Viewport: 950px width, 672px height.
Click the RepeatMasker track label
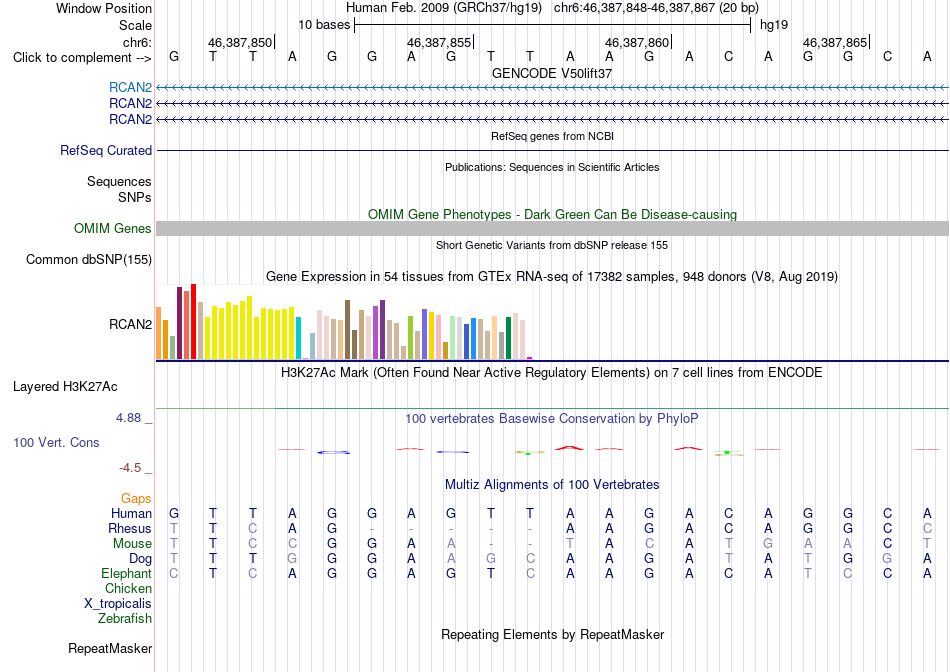point(110,648)
